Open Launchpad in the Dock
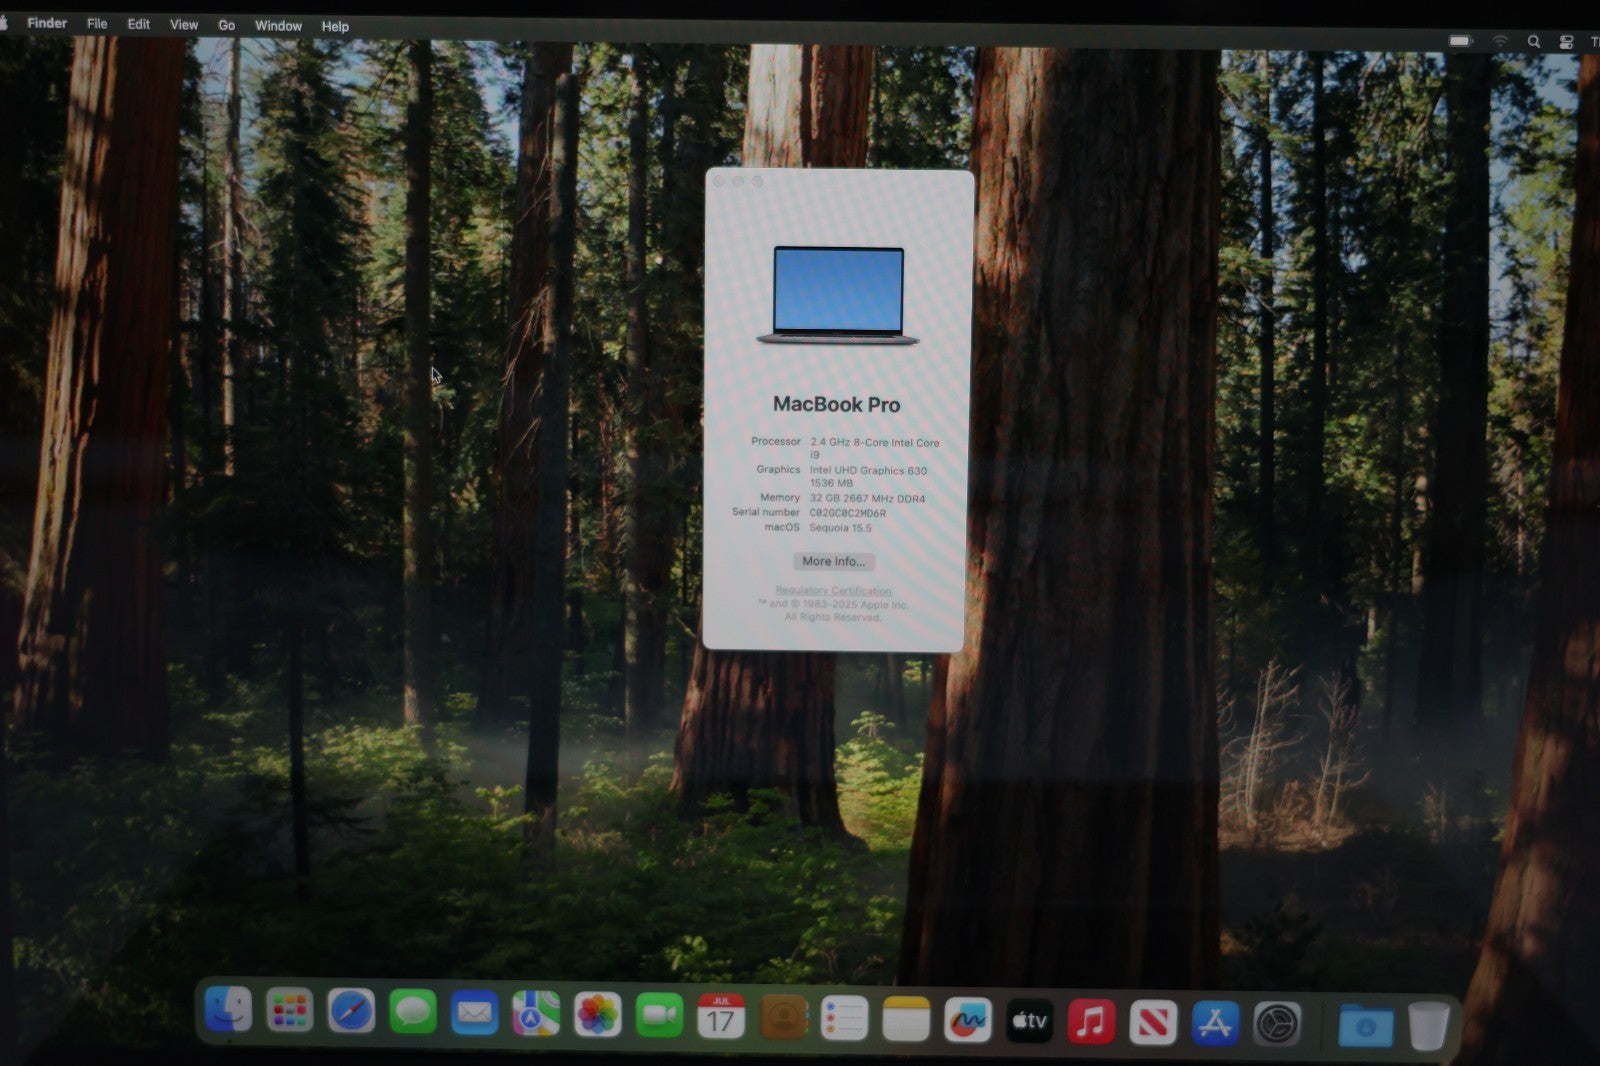The image size is (1600, 1066). click(290, 1011)
